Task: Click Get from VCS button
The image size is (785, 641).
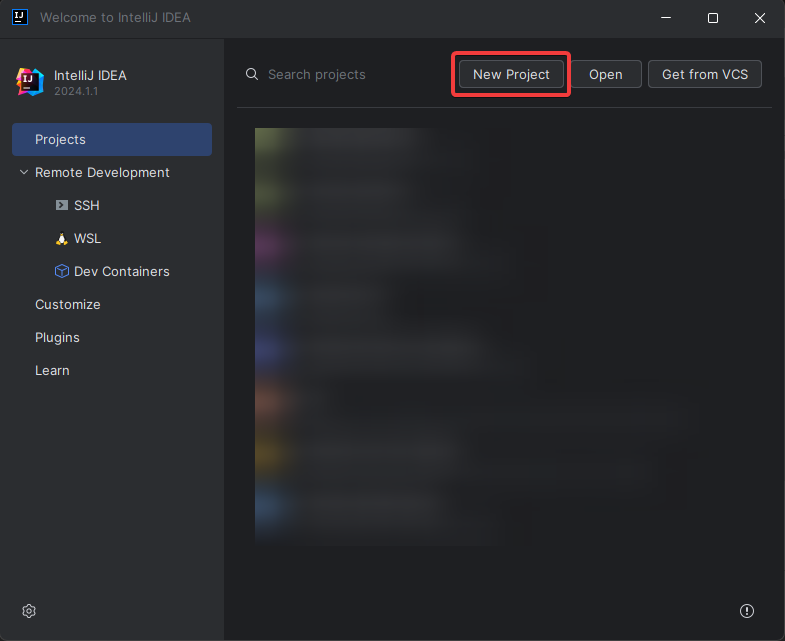Action: [x=704, y=75]
